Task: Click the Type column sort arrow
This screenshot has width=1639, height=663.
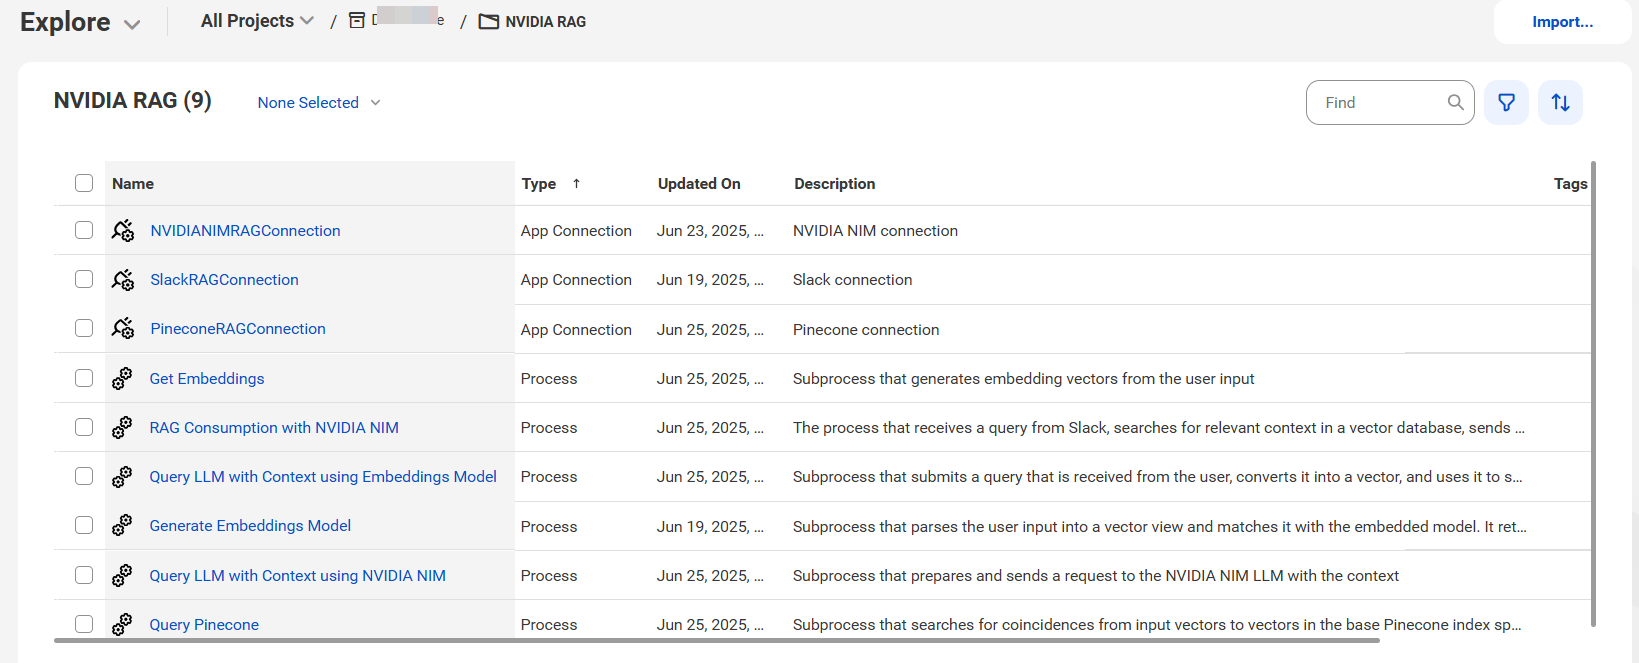Action: click(576, 183)
